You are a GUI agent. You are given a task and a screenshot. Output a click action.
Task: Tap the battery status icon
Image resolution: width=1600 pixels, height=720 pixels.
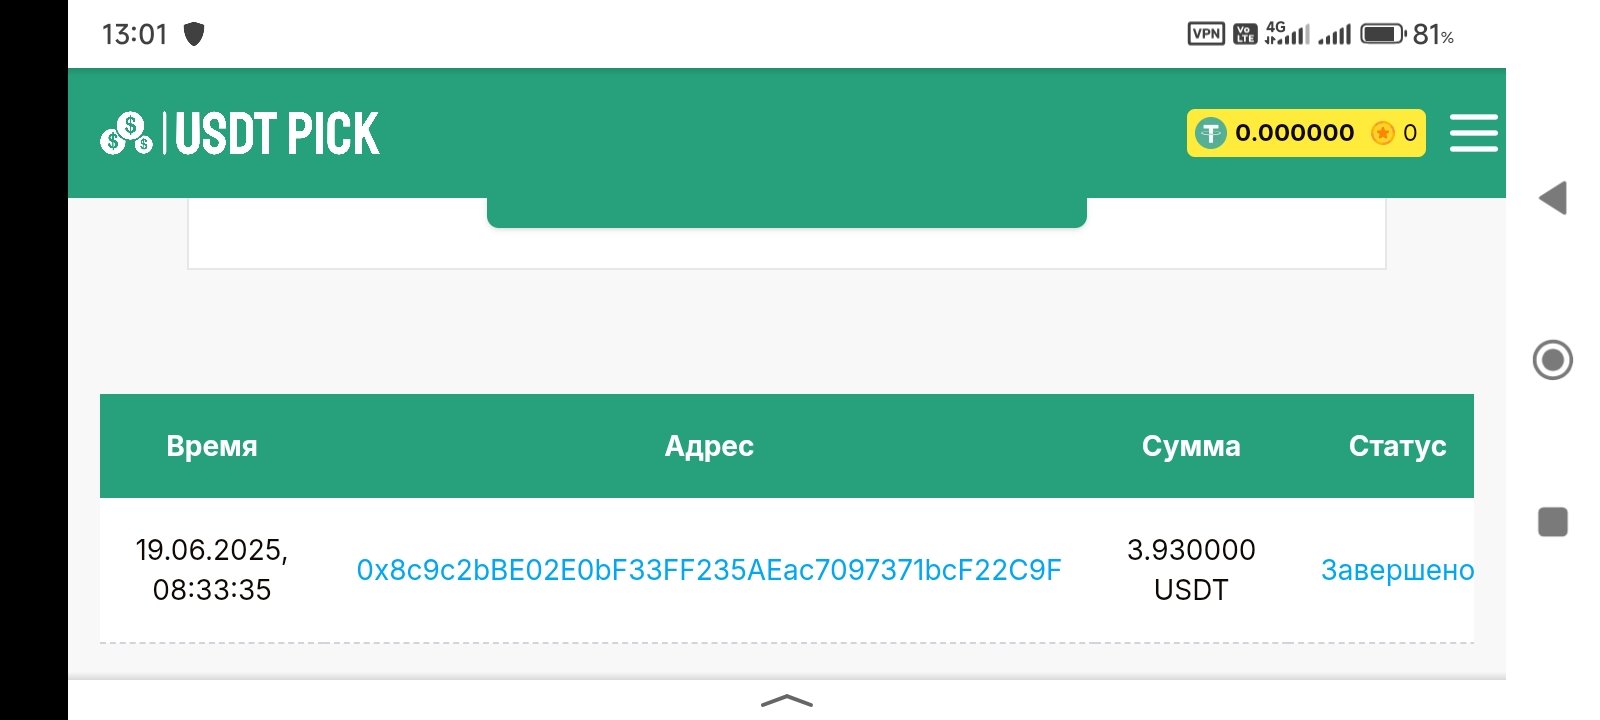1384,34
